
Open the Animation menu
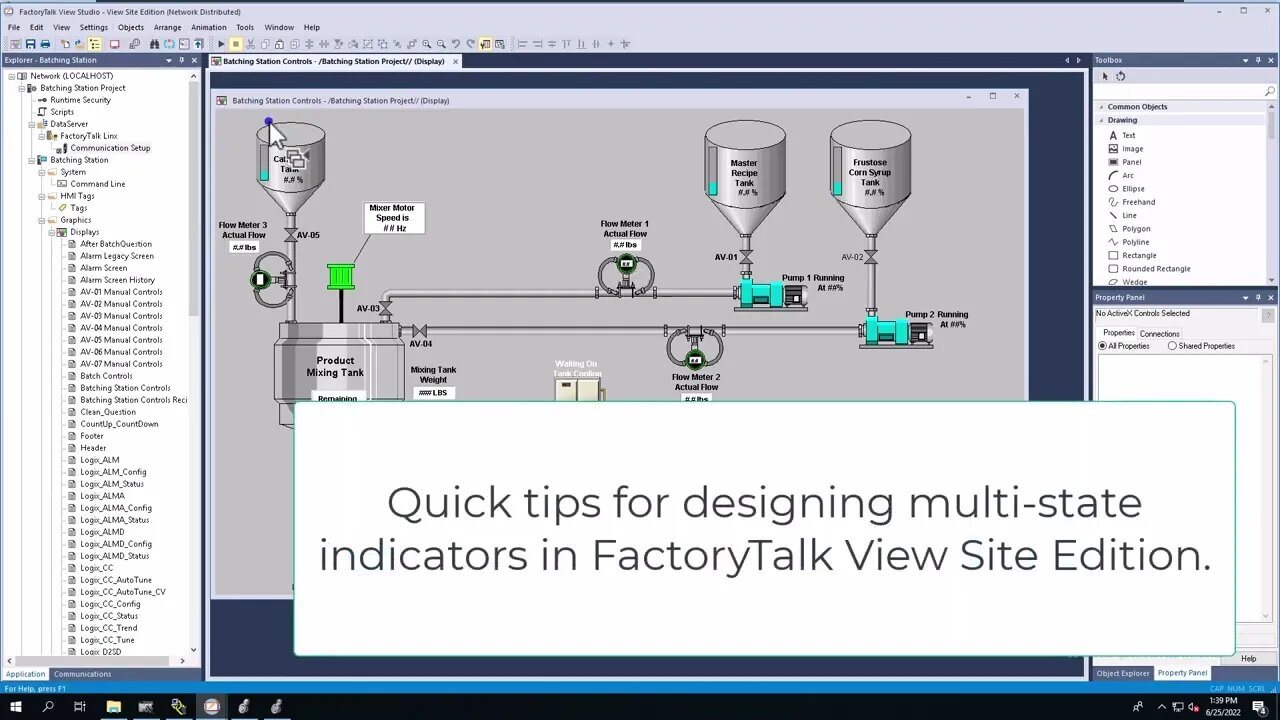click(x=208, y=27)
